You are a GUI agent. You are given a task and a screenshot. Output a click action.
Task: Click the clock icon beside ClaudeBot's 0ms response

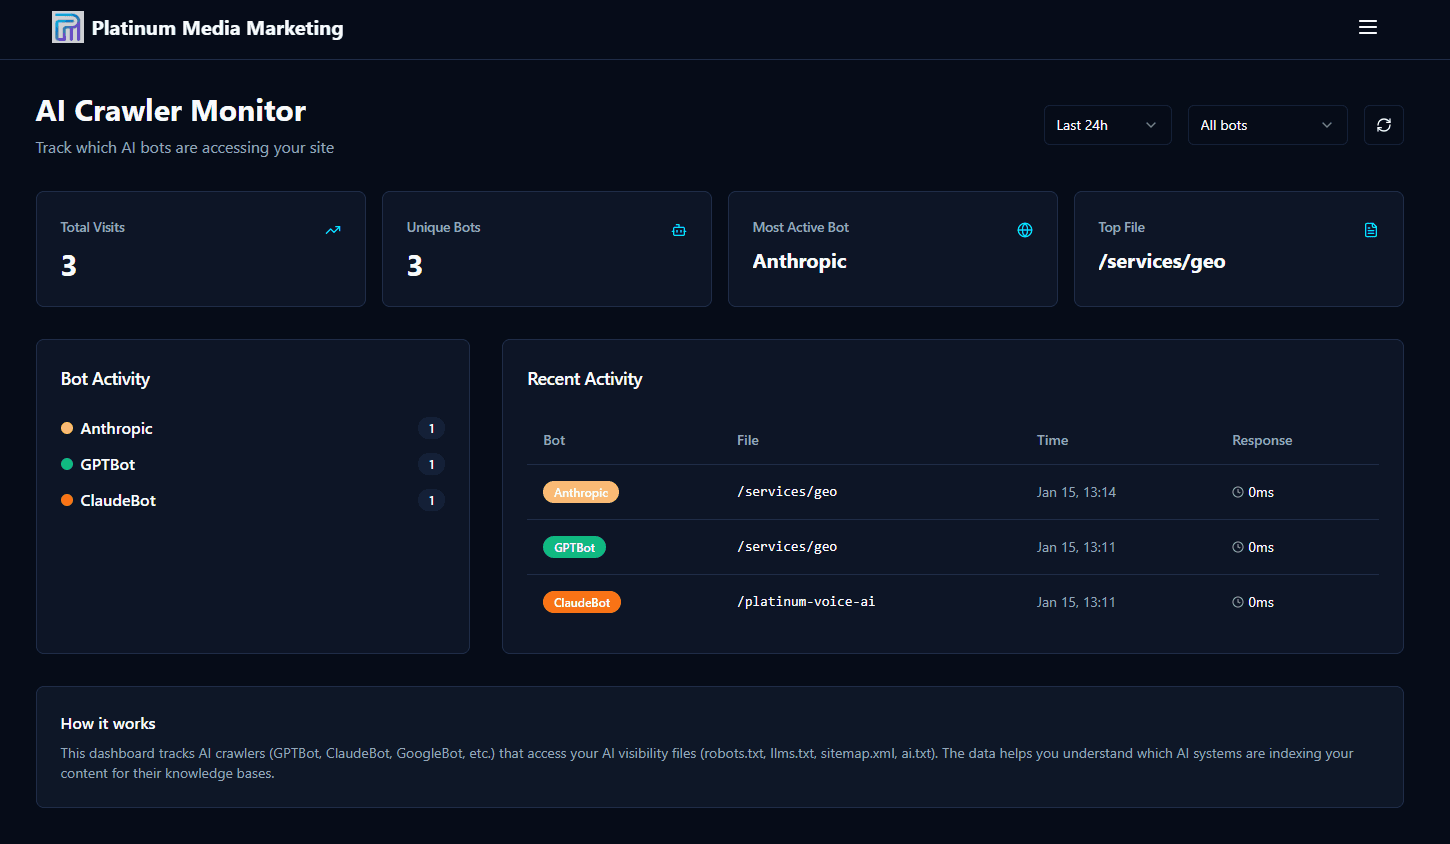click(1237, 601)
